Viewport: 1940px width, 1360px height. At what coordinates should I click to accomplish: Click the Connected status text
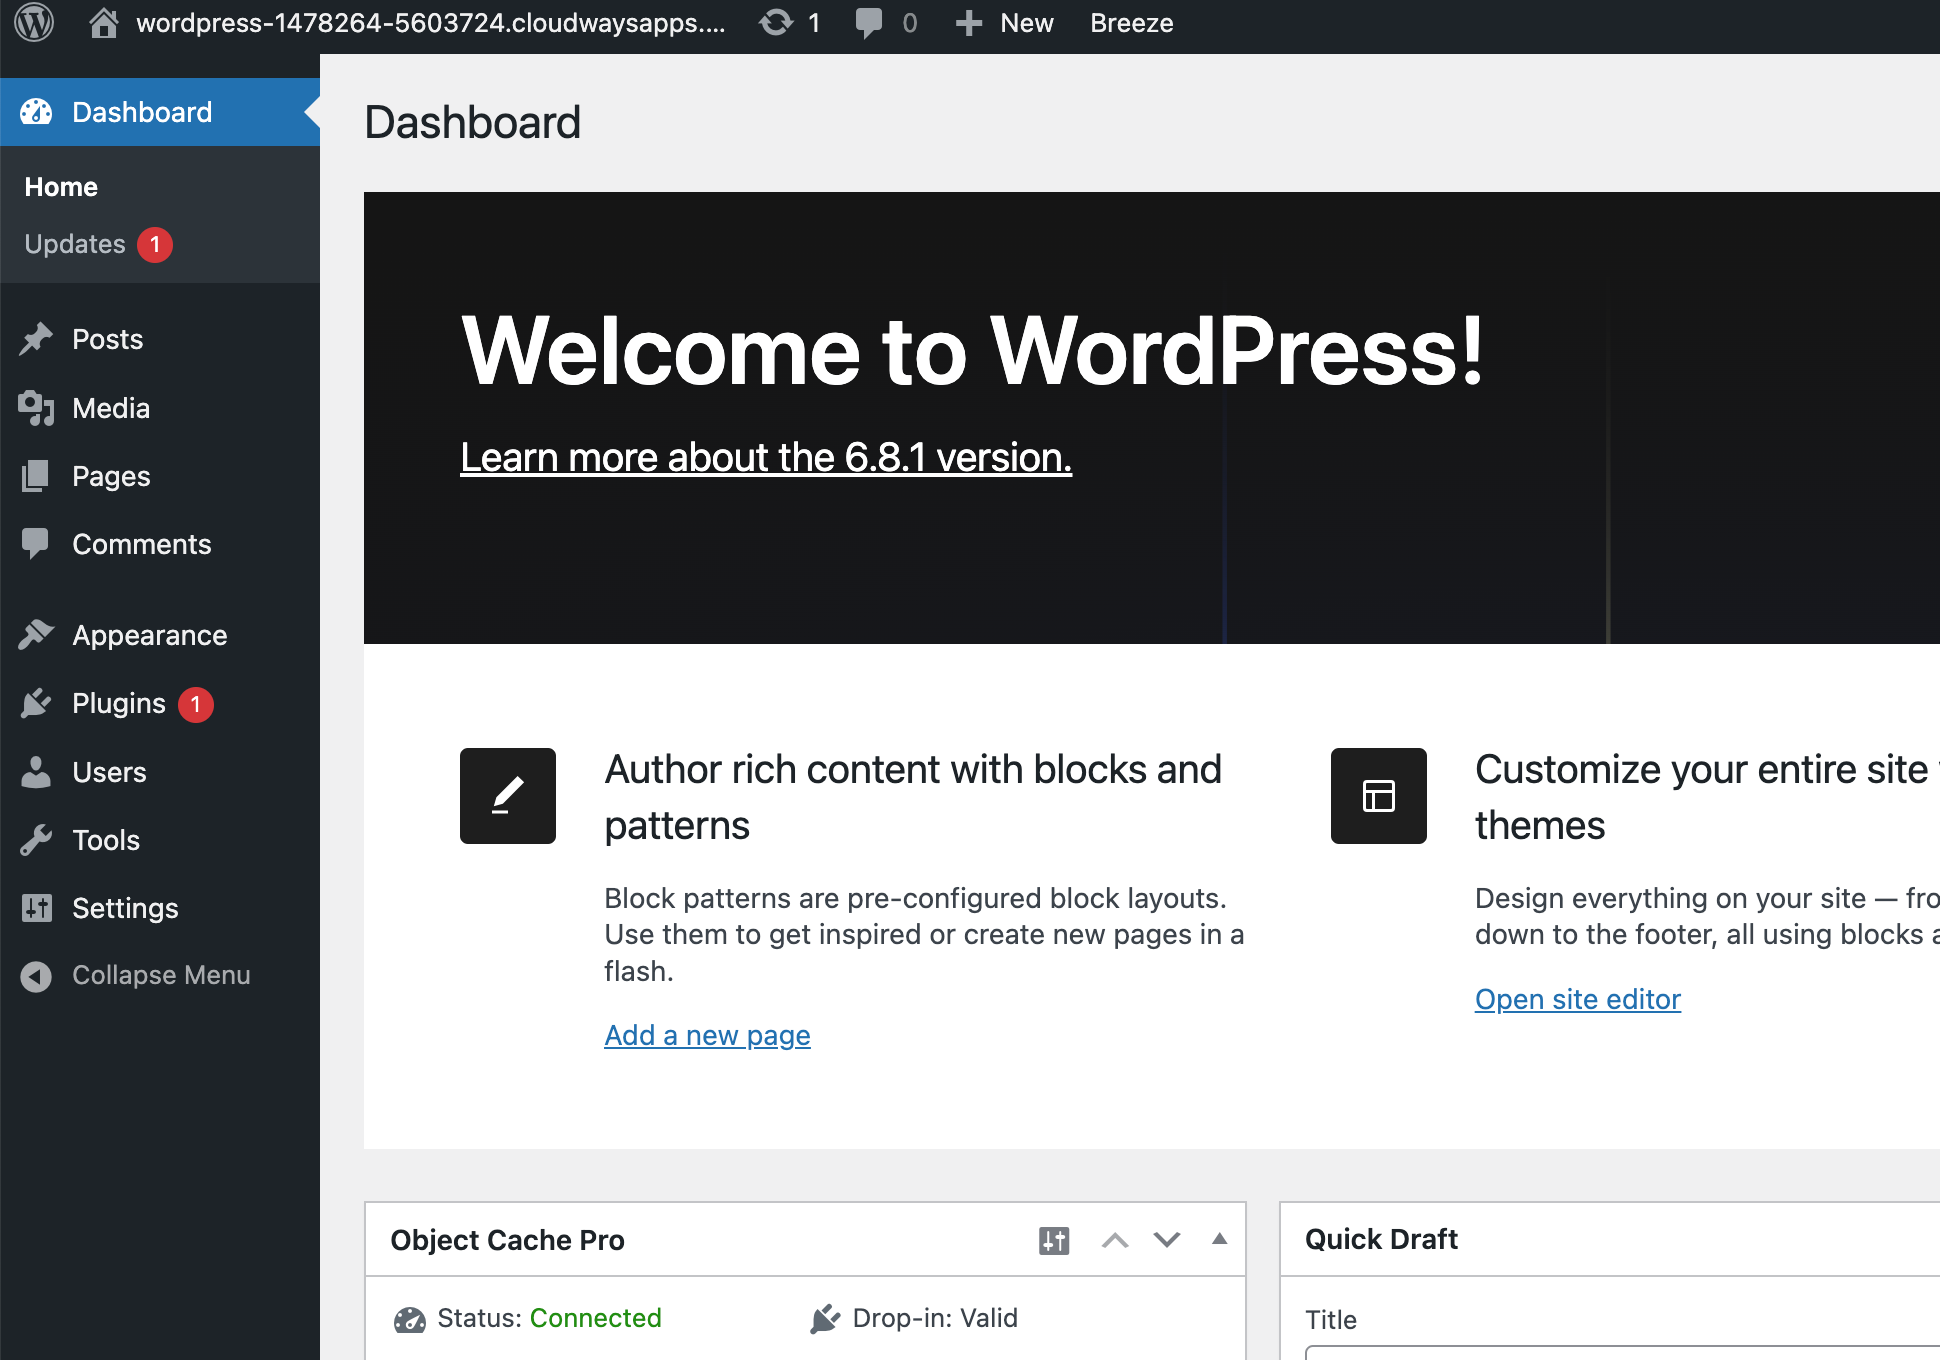coord(596,1318)
